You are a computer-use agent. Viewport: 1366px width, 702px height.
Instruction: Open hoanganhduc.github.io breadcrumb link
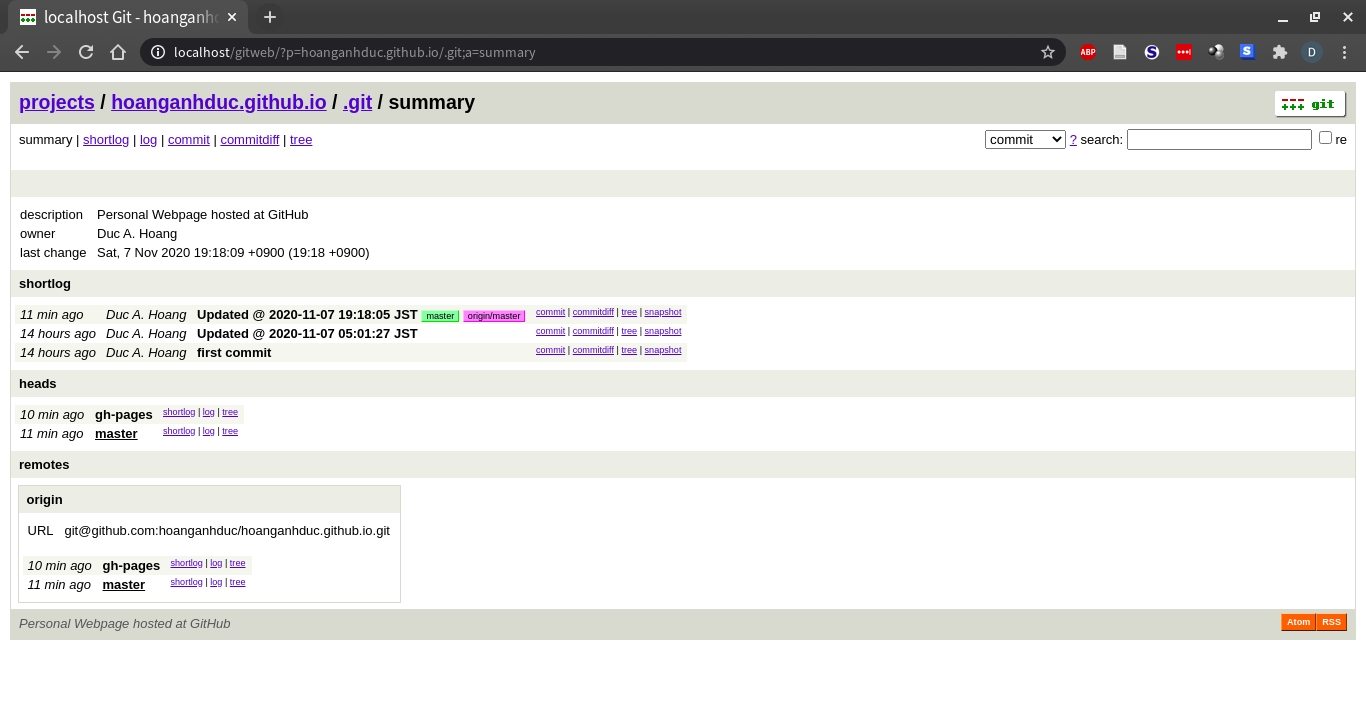click(x=219, y=102)
